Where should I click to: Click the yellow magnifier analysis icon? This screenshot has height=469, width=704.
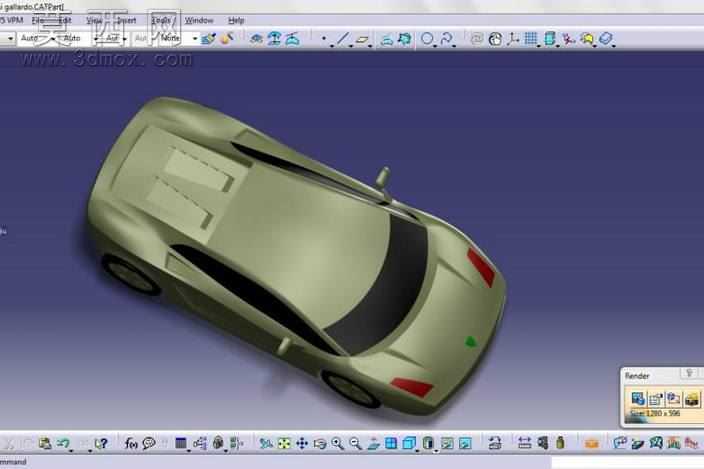pyautogui.click(x=587, y=39)
